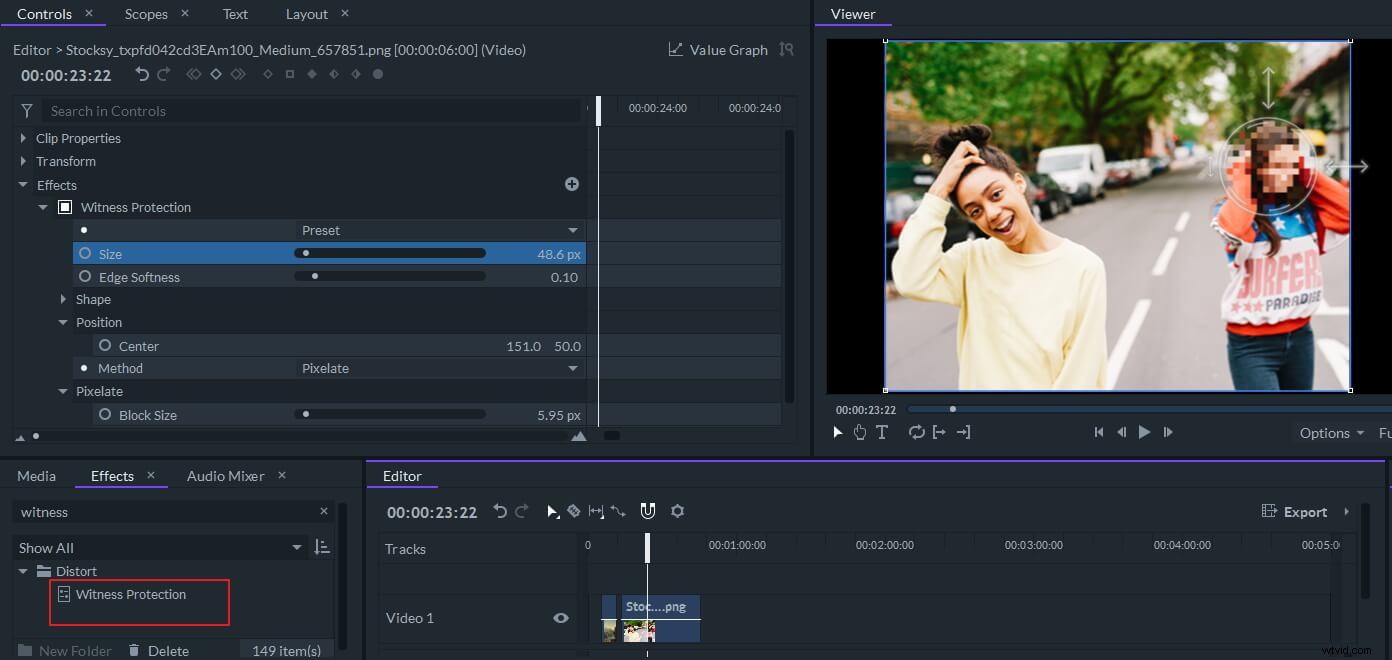This screenshot has height=660, width=1392.
Task: Click the keyframe toggle next to Size
Action: [85, 253]
